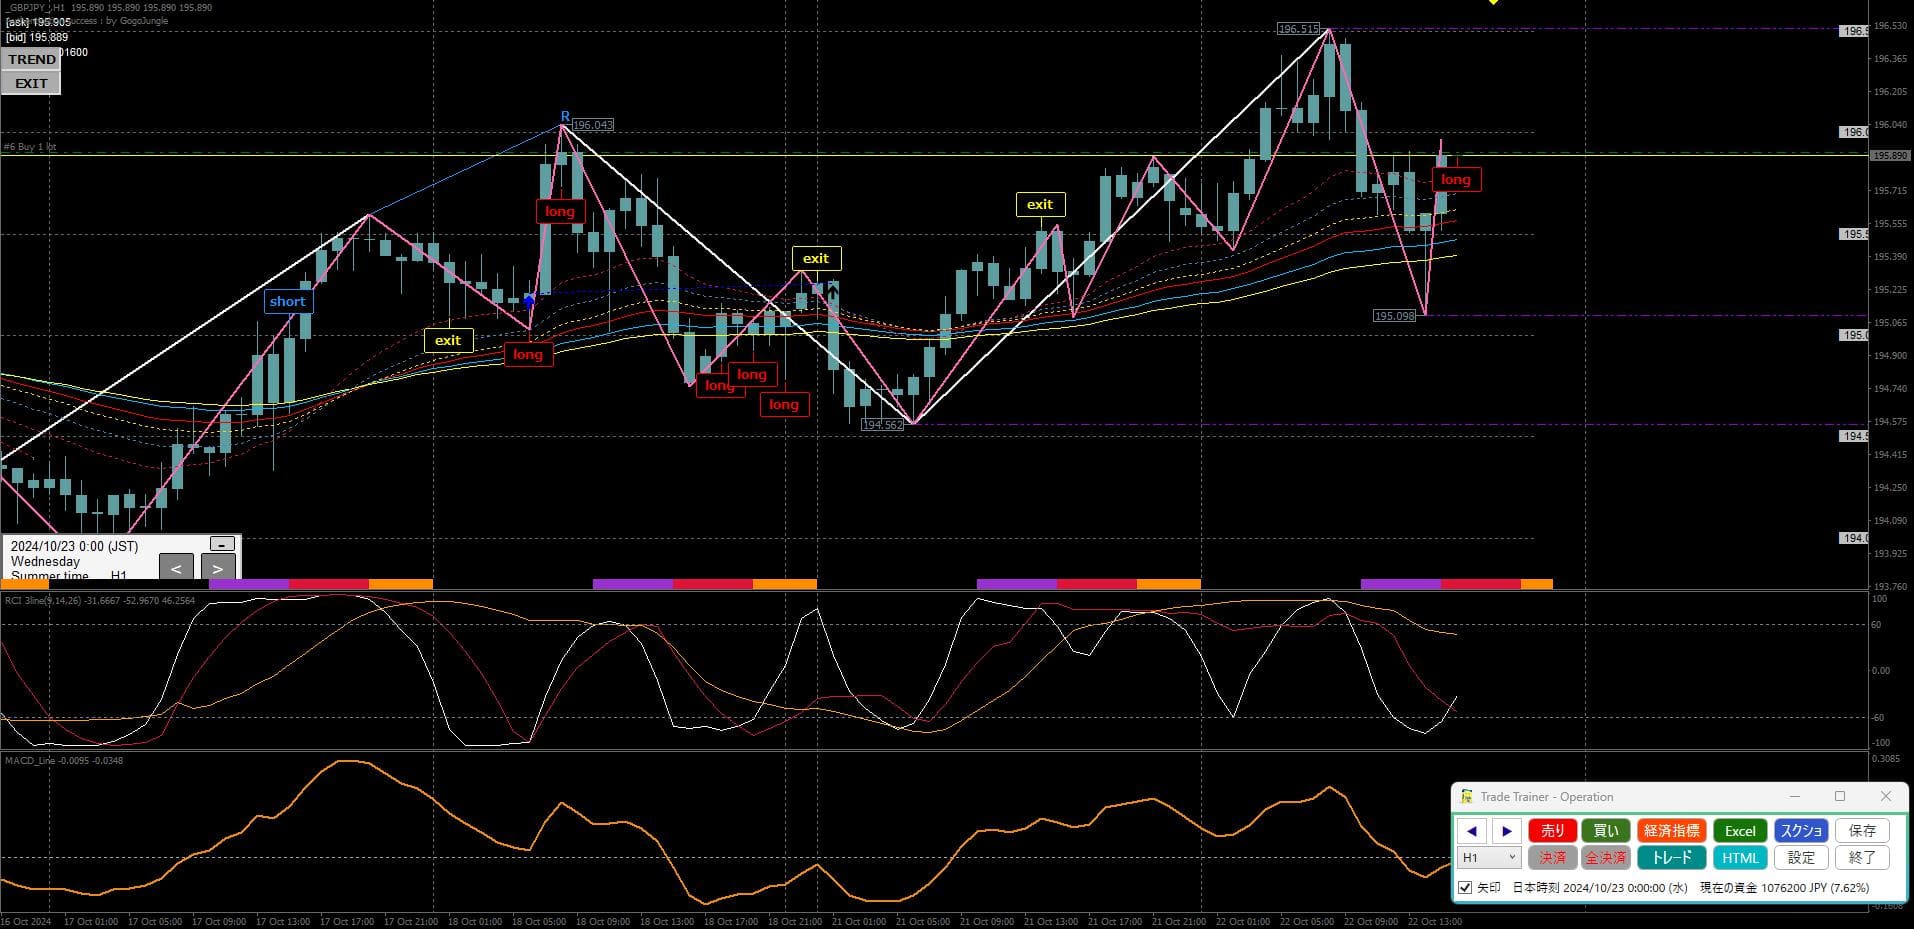
Task: Step back one bar in Trade Trainer
Action: tap(1471, 831)
